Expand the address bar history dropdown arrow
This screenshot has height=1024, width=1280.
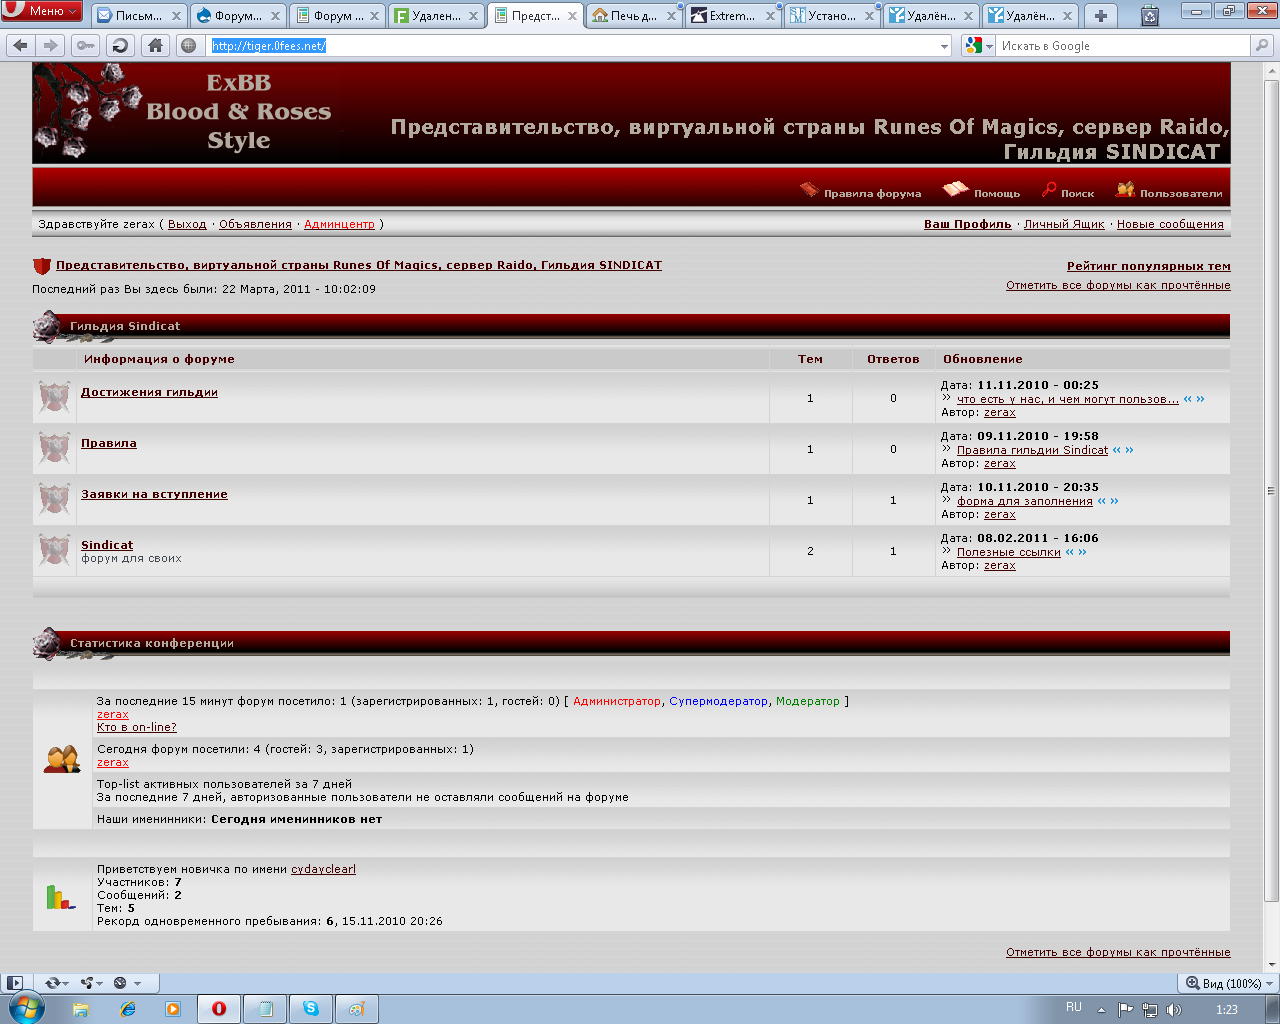(x=944, y=46)
